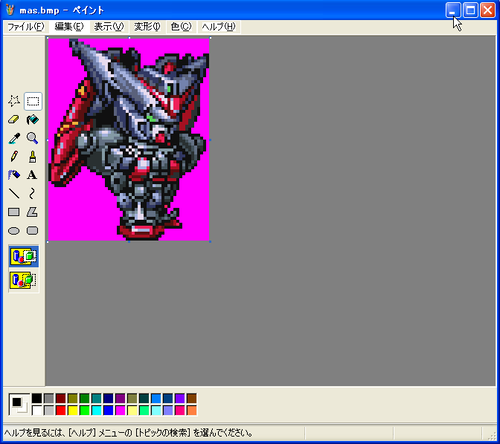Image resolution: width=500 pixels, height=444 pixels.
Task: Select the Magnifier tool
Action: coord(32,138)
